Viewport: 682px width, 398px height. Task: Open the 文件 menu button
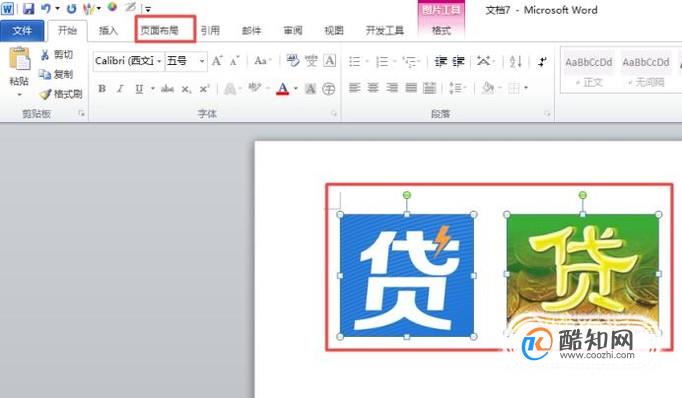click(22, 30)
